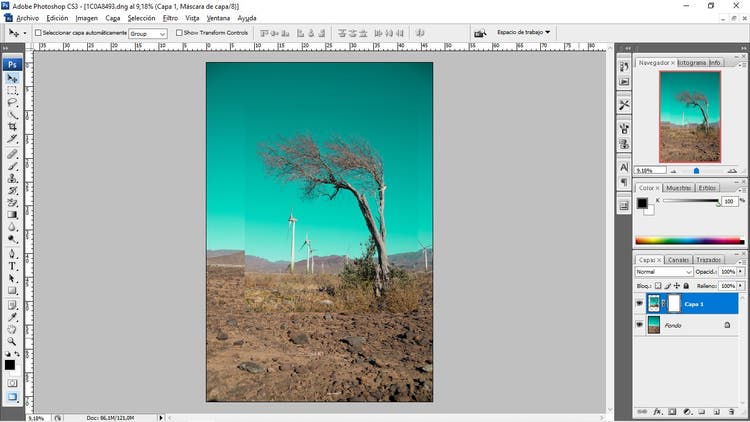Image resolution: width=750 pixels, height=422 pixels.
Task: Open the Archivo menu
Action: tap(28, 18)
